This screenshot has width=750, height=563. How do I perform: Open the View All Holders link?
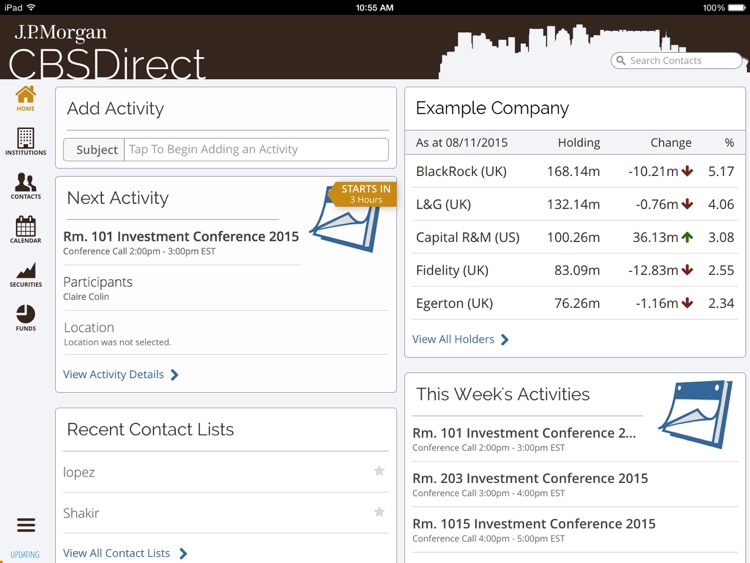453,339
